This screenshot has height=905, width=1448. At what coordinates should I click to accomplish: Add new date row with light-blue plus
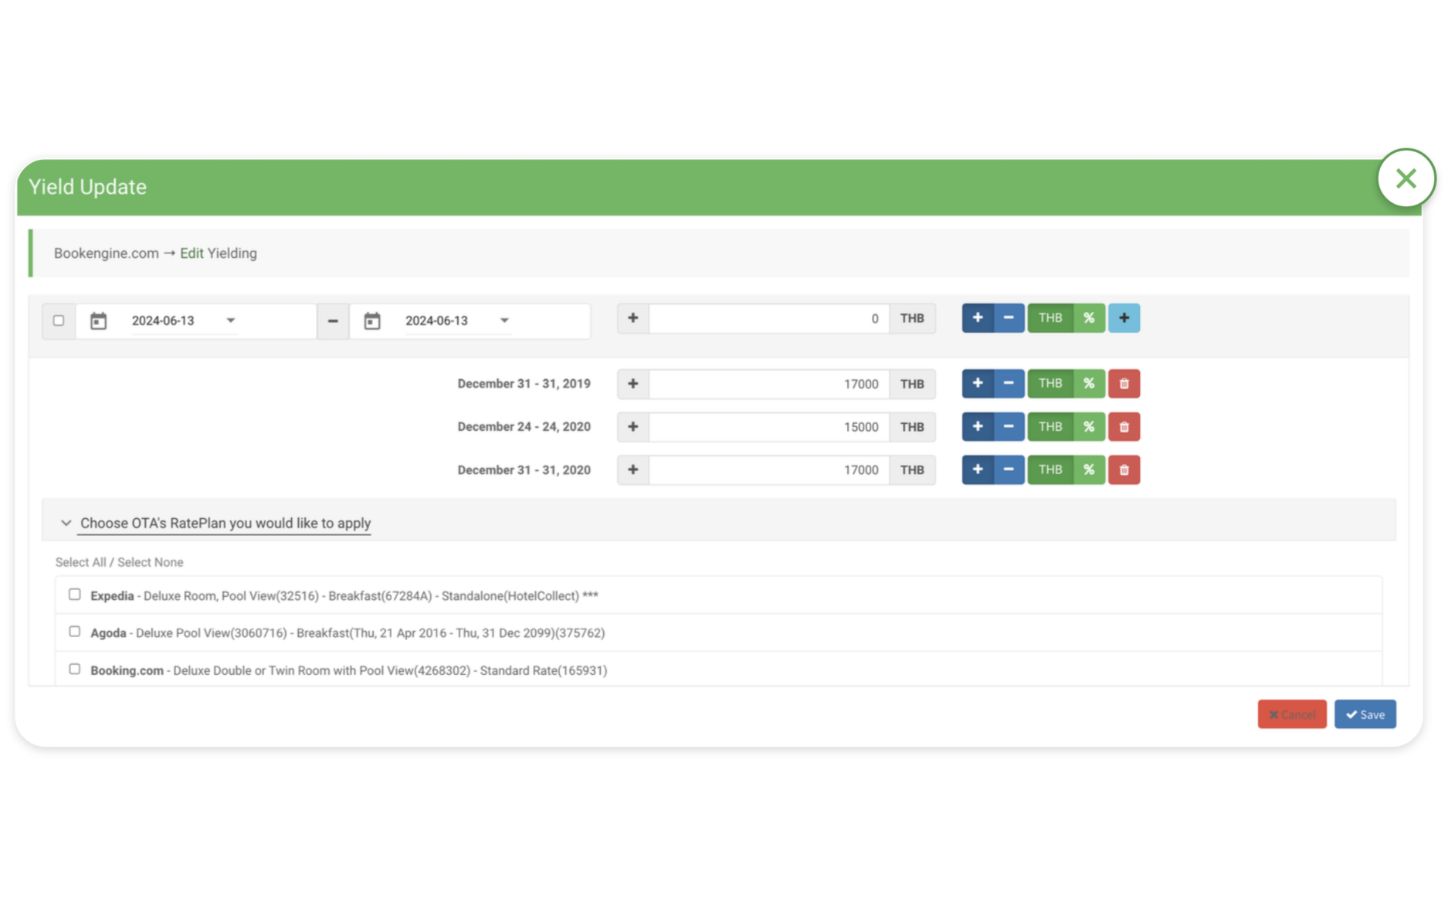(x=1124, y=318)
